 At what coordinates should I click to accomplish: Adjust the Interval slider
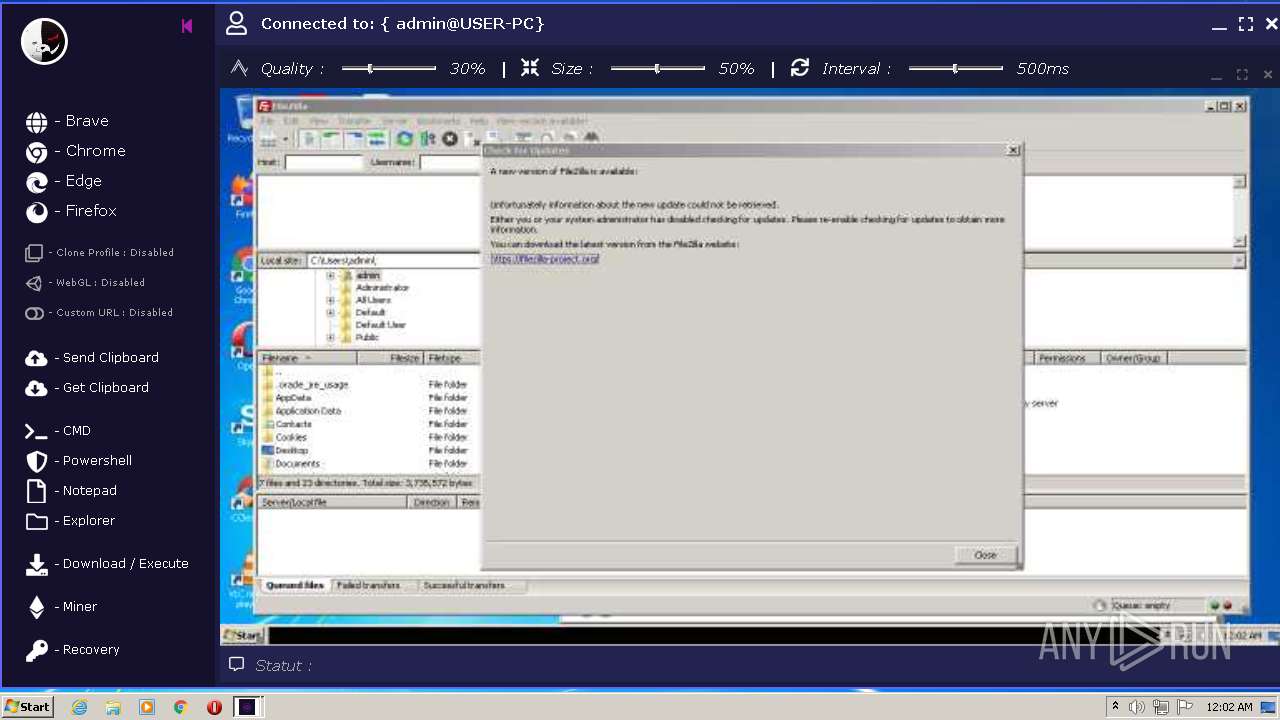tap(956, 69)
